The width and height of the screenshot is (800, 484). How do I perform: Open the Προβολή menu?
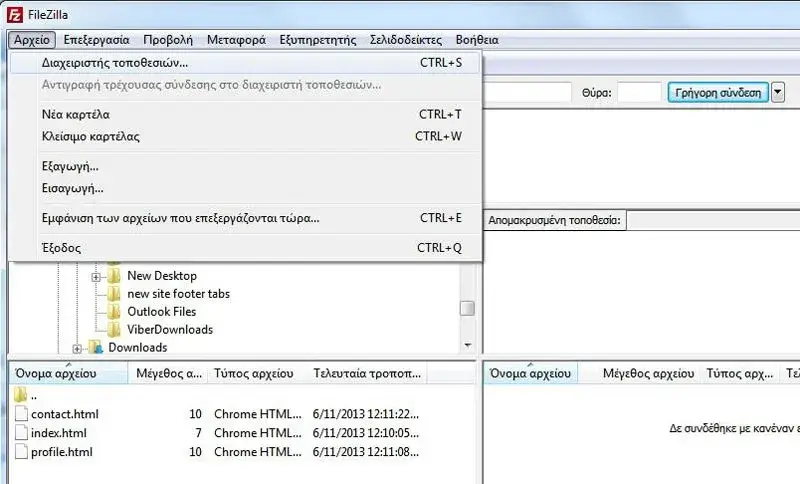click(168, 40)
